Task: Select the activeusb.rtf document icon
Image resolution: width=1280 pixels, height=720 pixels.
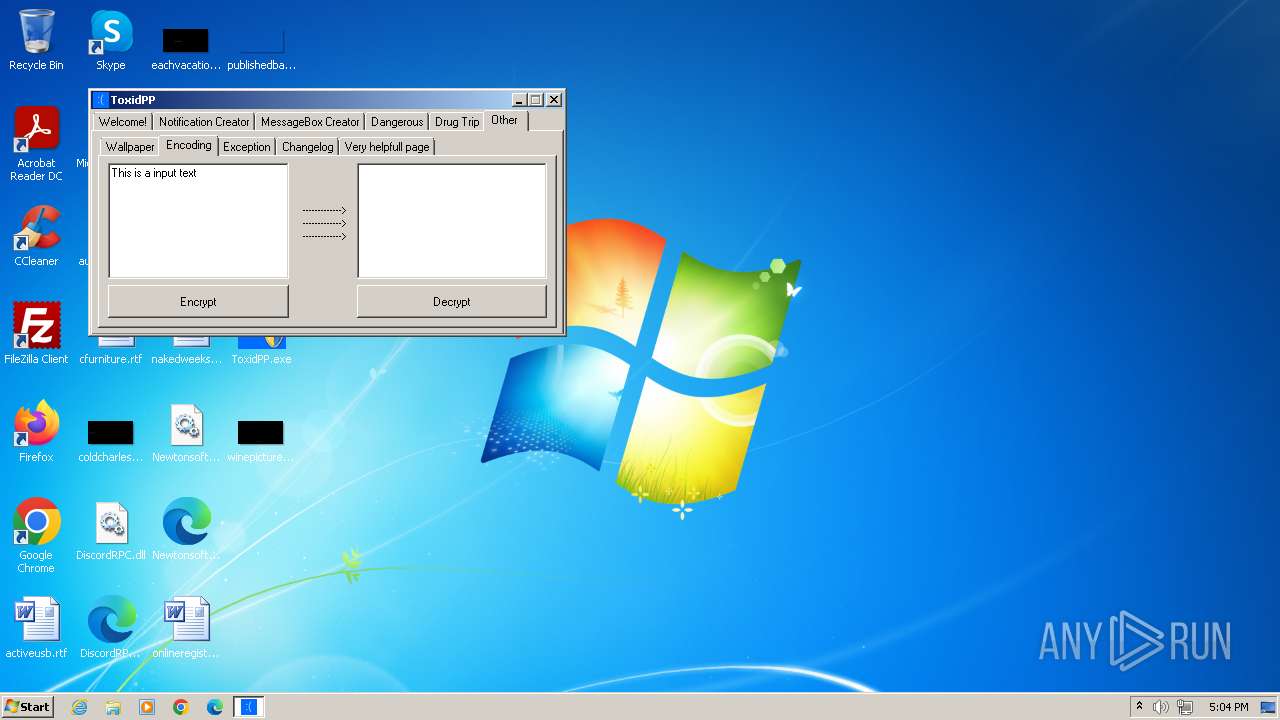Action: tap(36, 628)
